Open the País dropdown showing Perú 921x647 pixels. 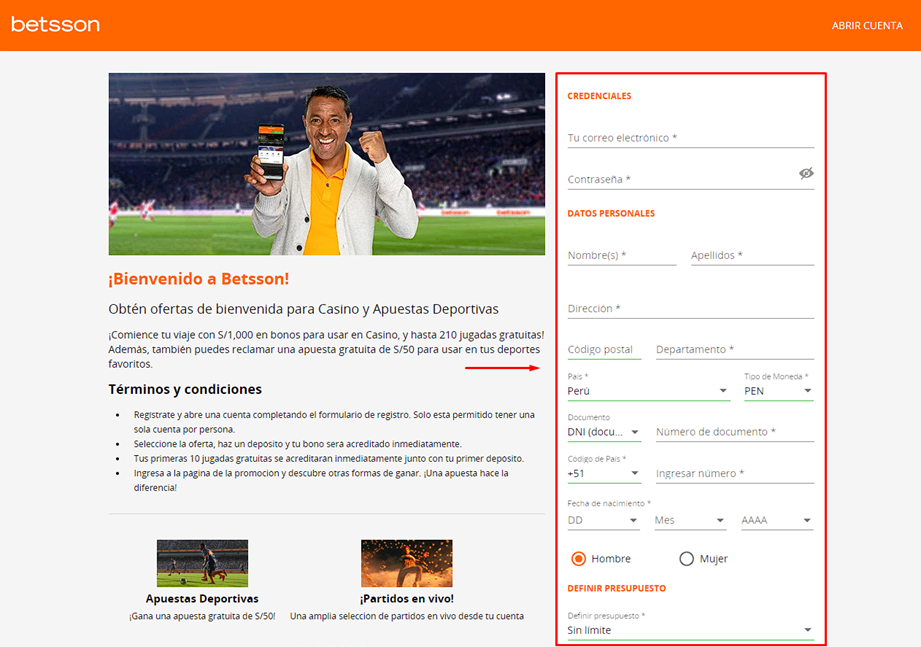[x=648, y=391]
